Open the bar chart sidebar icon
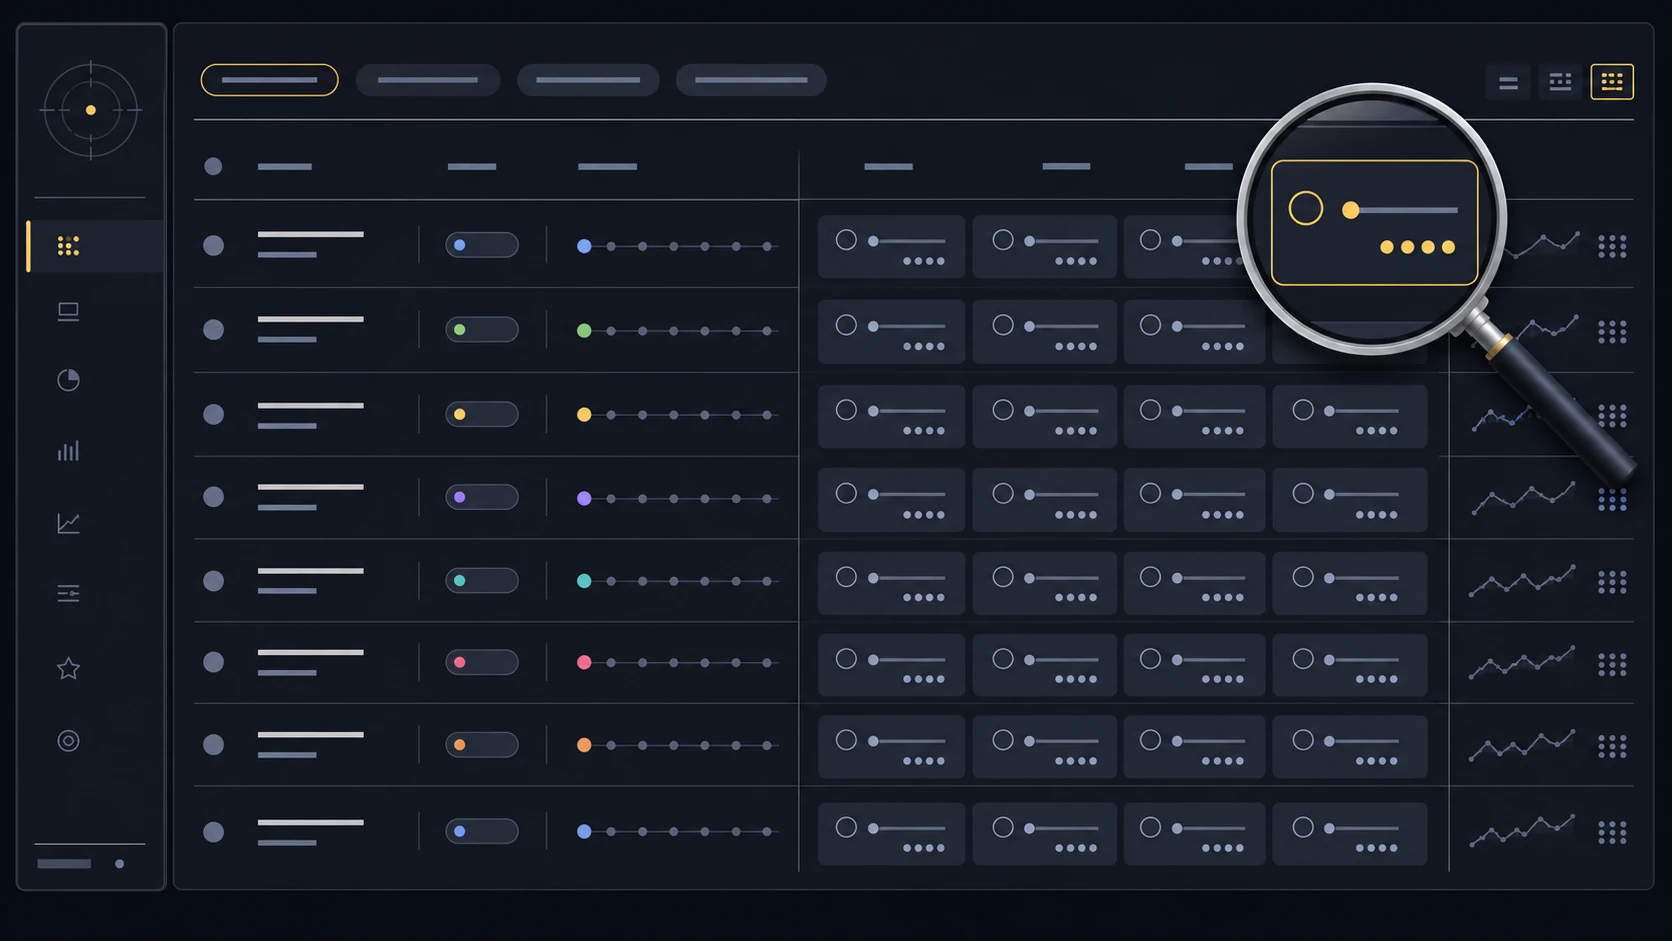Image resolution: width=1672 pixels, height=941 pixels. pyautogui.click(x=68, y=451)
